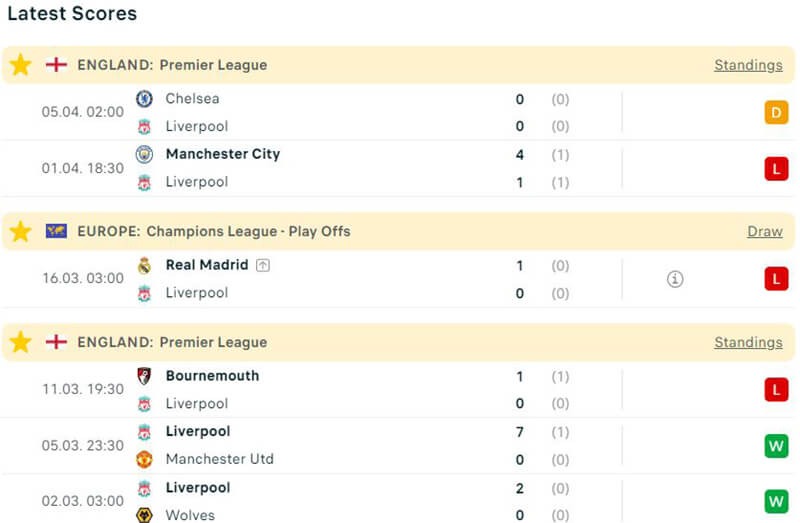
Task: Click the W badge for Manchester Utd match
Action: [776, 445]
